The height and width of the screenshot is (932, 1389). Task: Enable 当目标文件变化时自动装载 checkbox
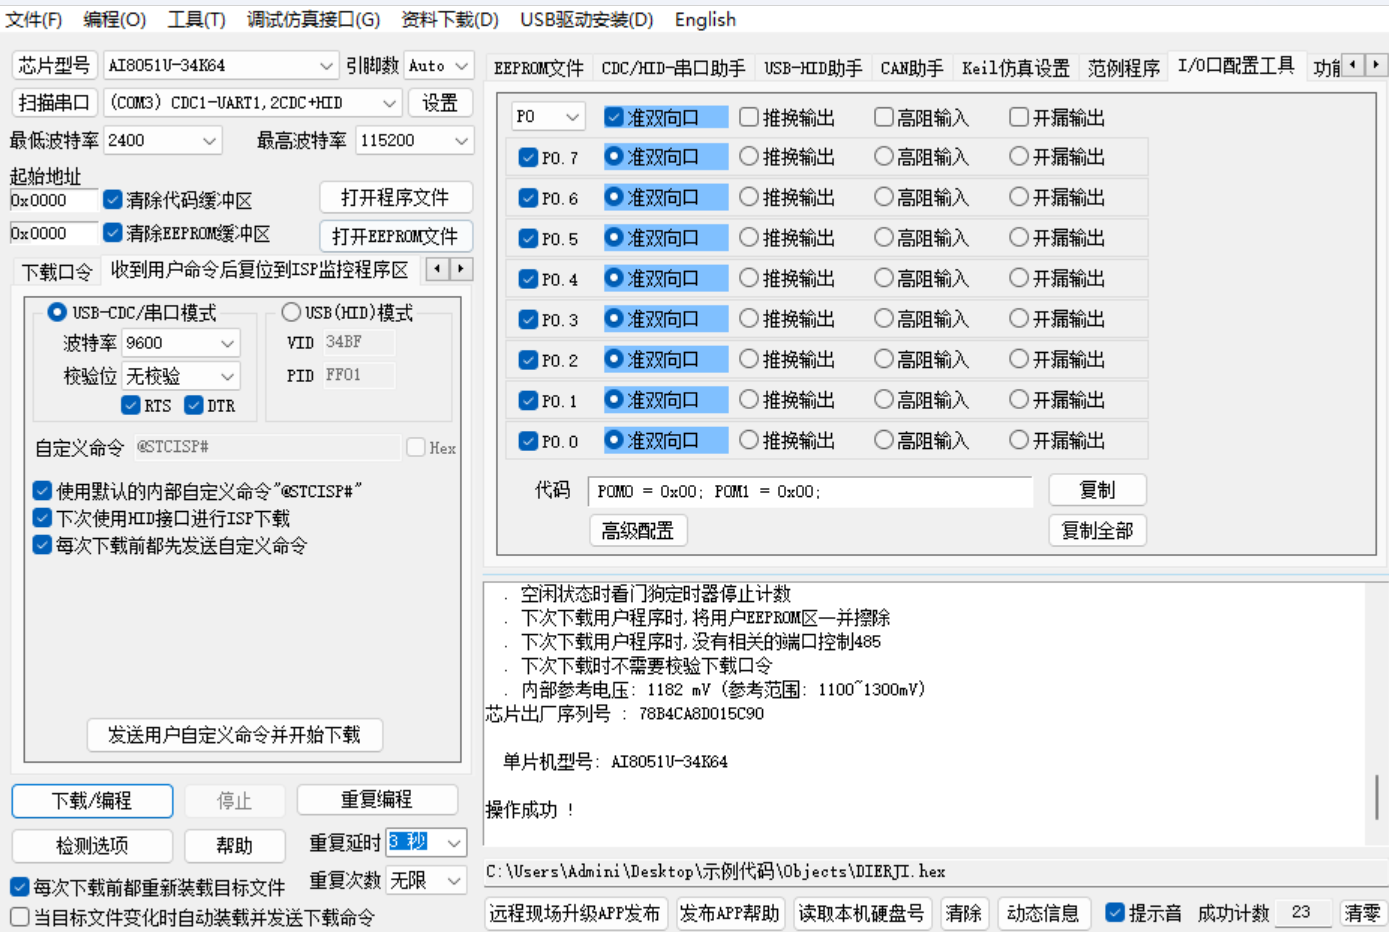[x=20, y=916]
